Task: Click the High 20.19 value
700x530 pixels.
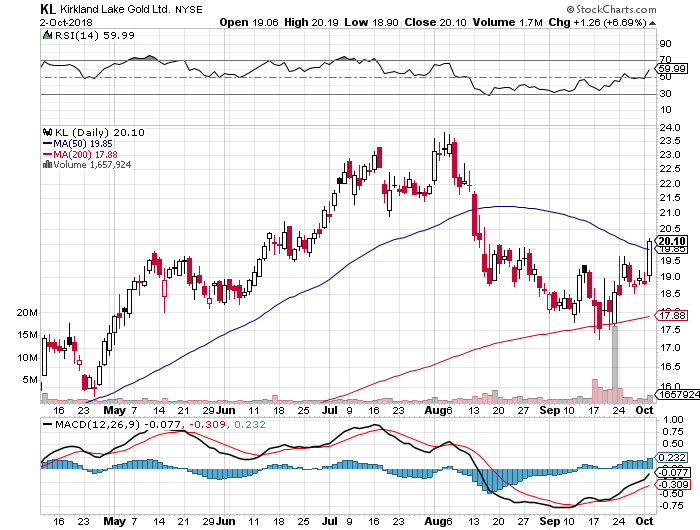Action: click(311, 22)
